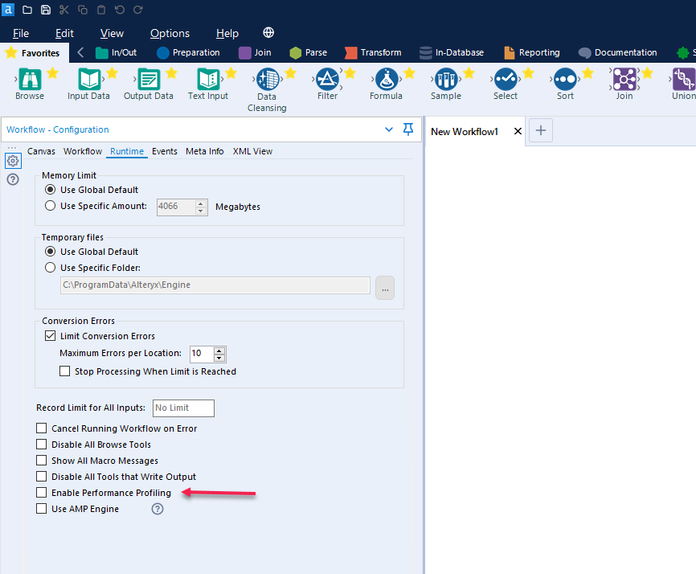Select the Union tool icon
This screenshot has height=574, width=696.
pyautogui.click(x=684, y=80)
